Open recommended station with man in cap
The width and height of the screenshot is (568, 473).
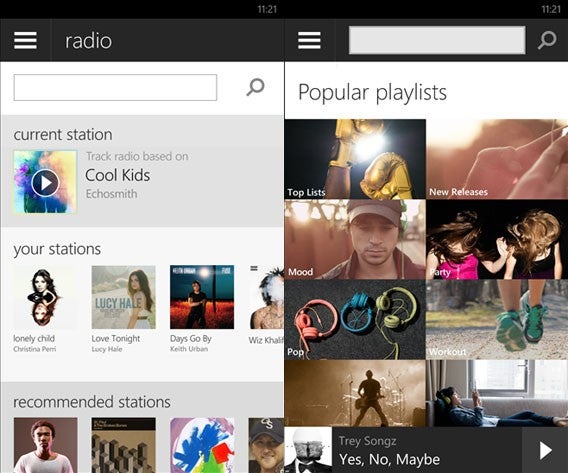tap(266, 445)
